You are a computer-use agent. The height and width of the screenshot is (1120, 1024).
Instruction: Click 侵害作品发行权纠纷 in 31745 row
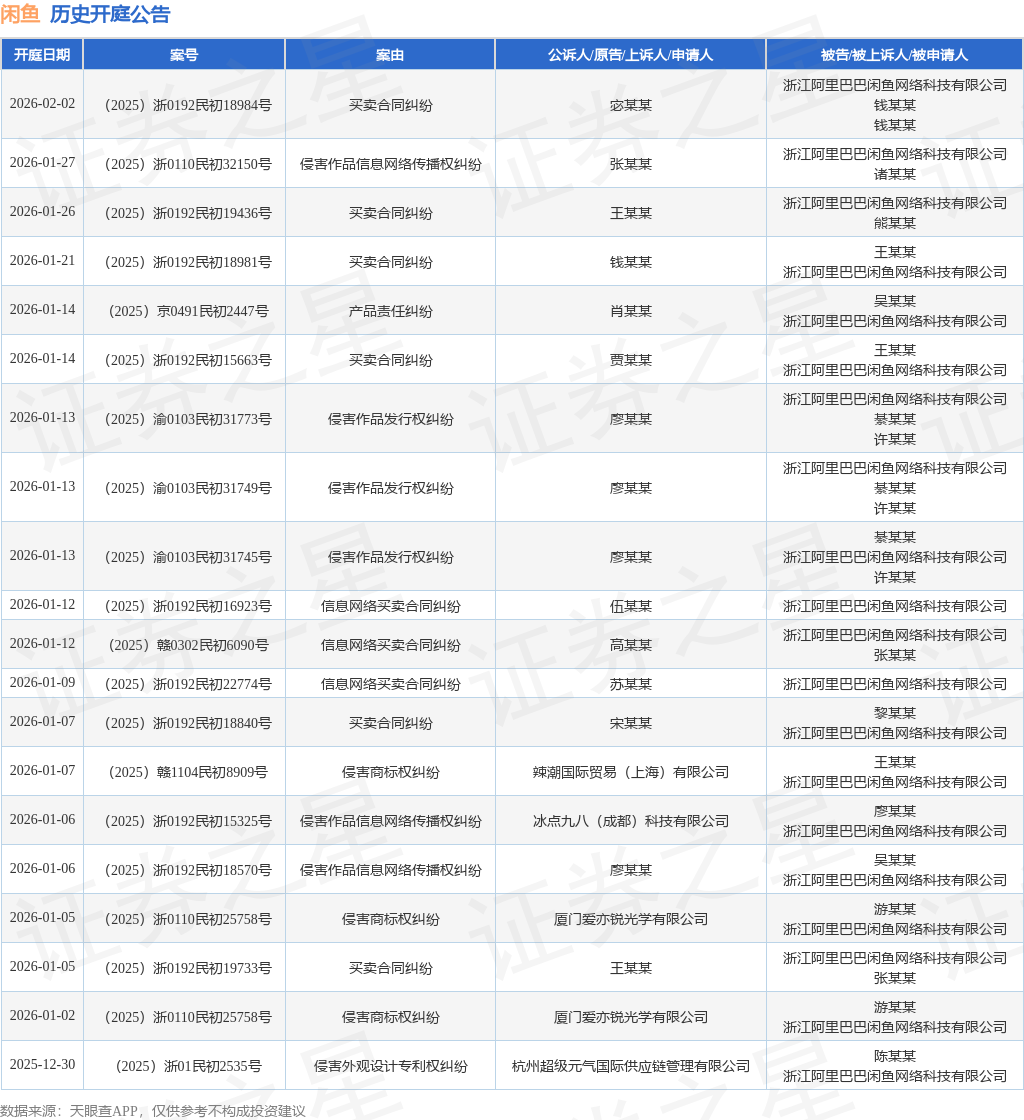(x=390, y=557)
